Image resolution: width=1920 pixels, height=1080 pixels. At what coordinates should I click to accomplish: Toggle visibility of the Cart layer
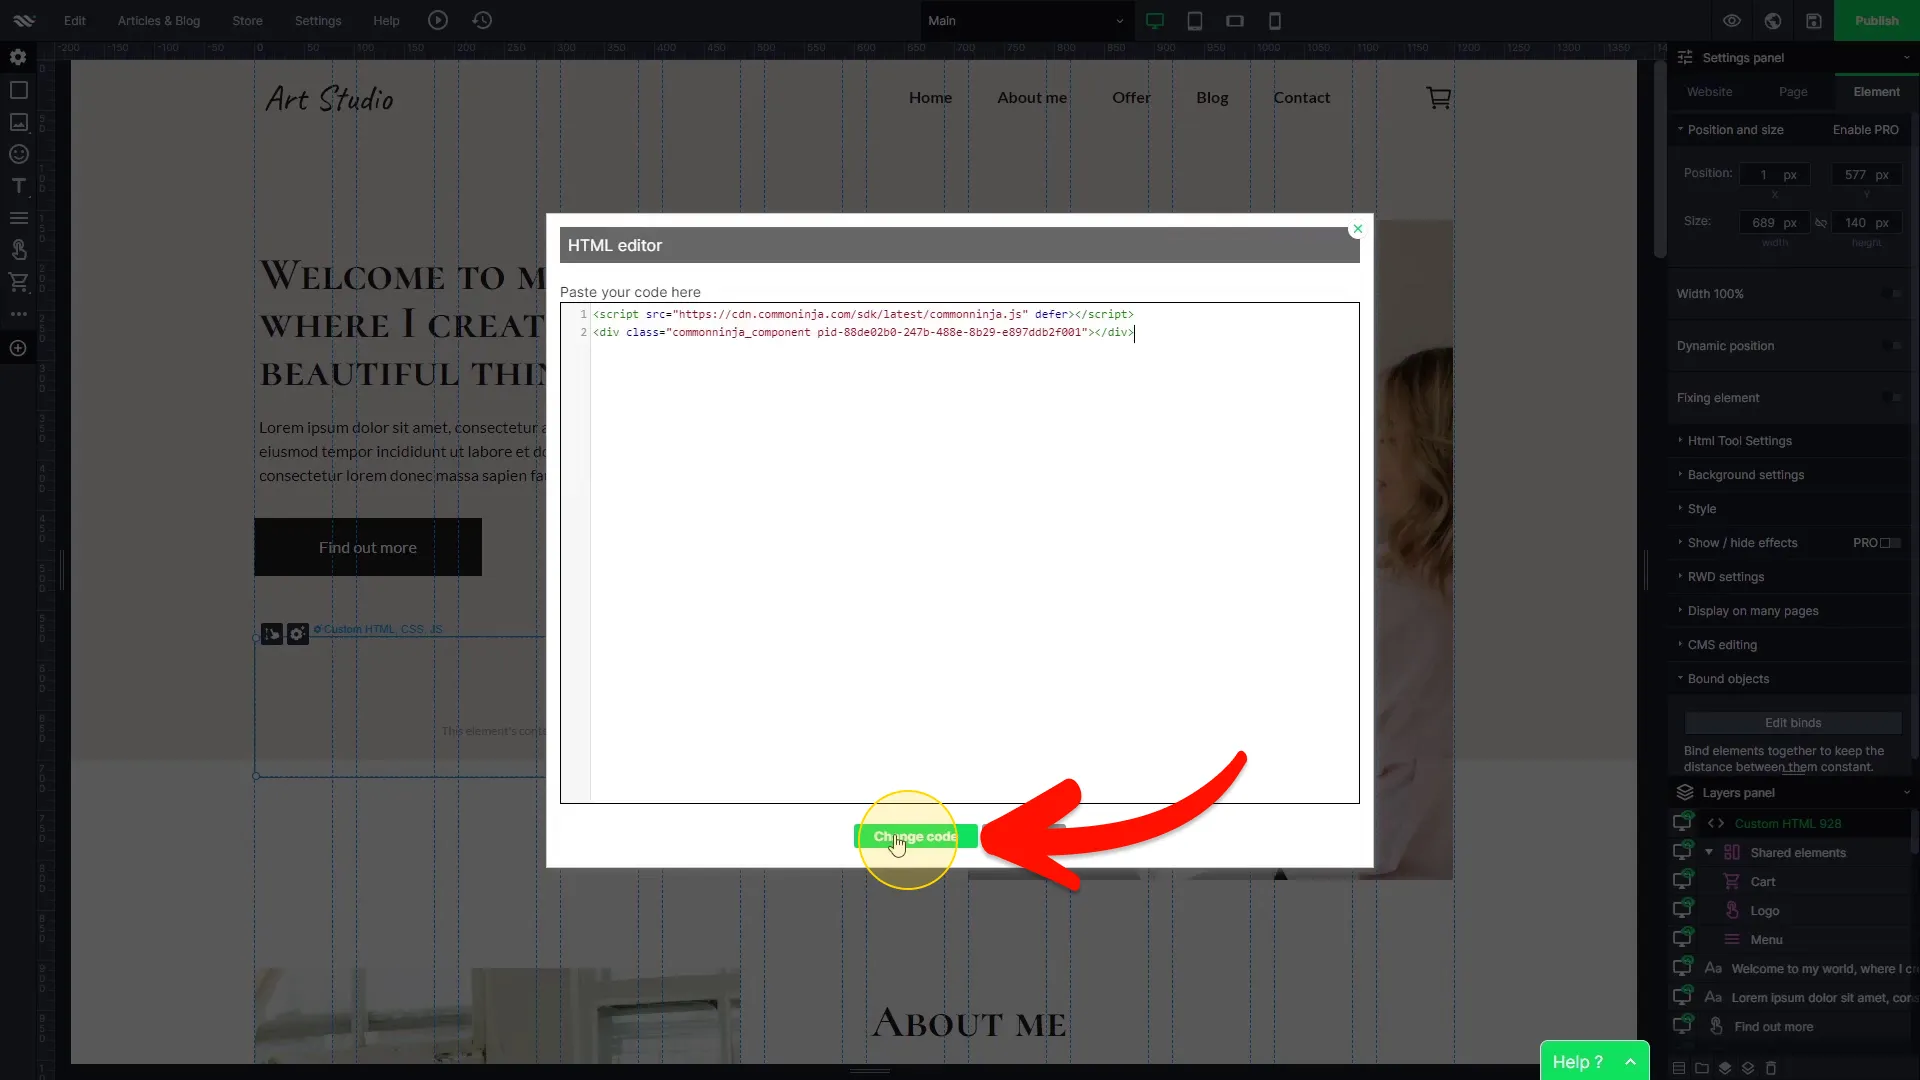[x=1683, y=881]
